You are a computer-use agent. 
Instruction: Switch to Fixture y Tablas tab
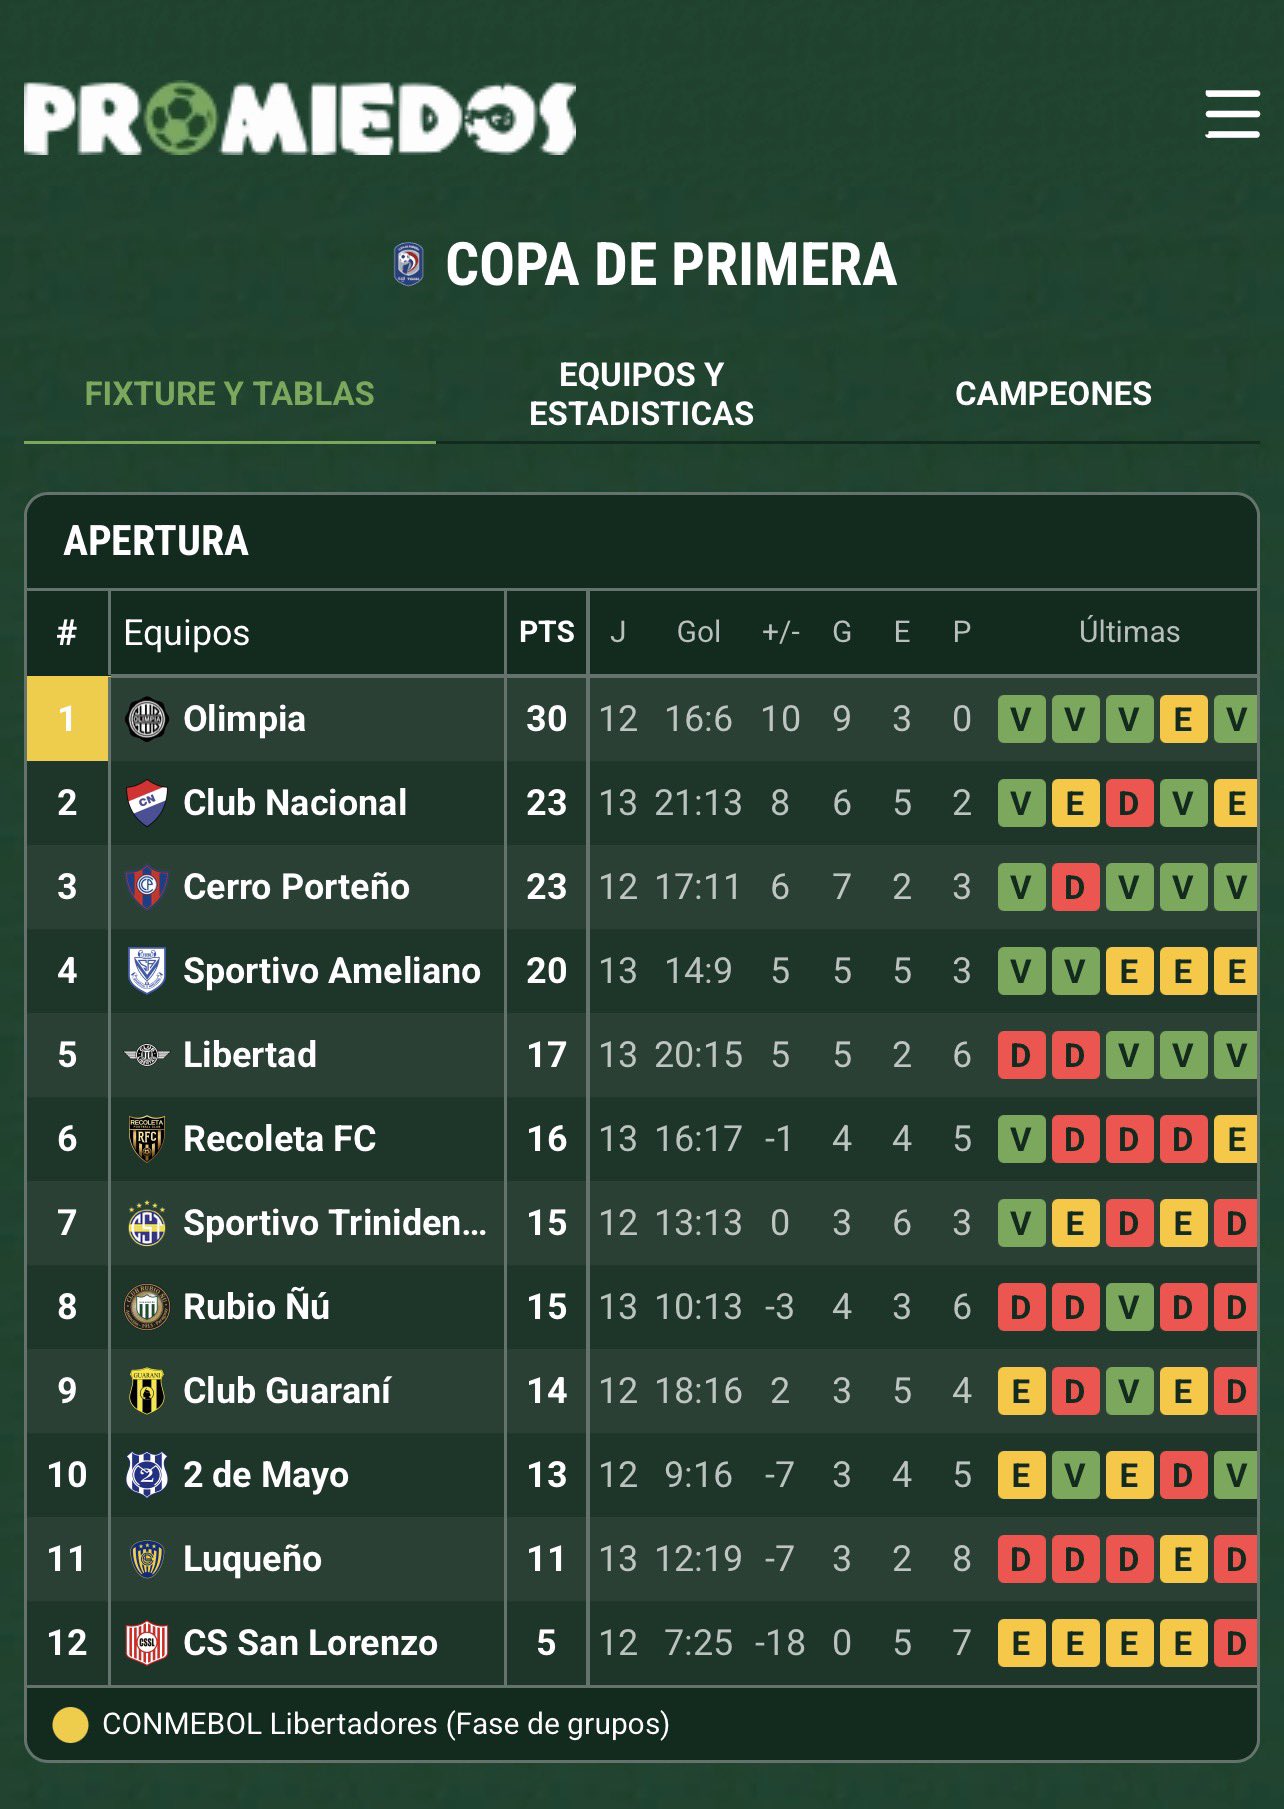(229, 394)
